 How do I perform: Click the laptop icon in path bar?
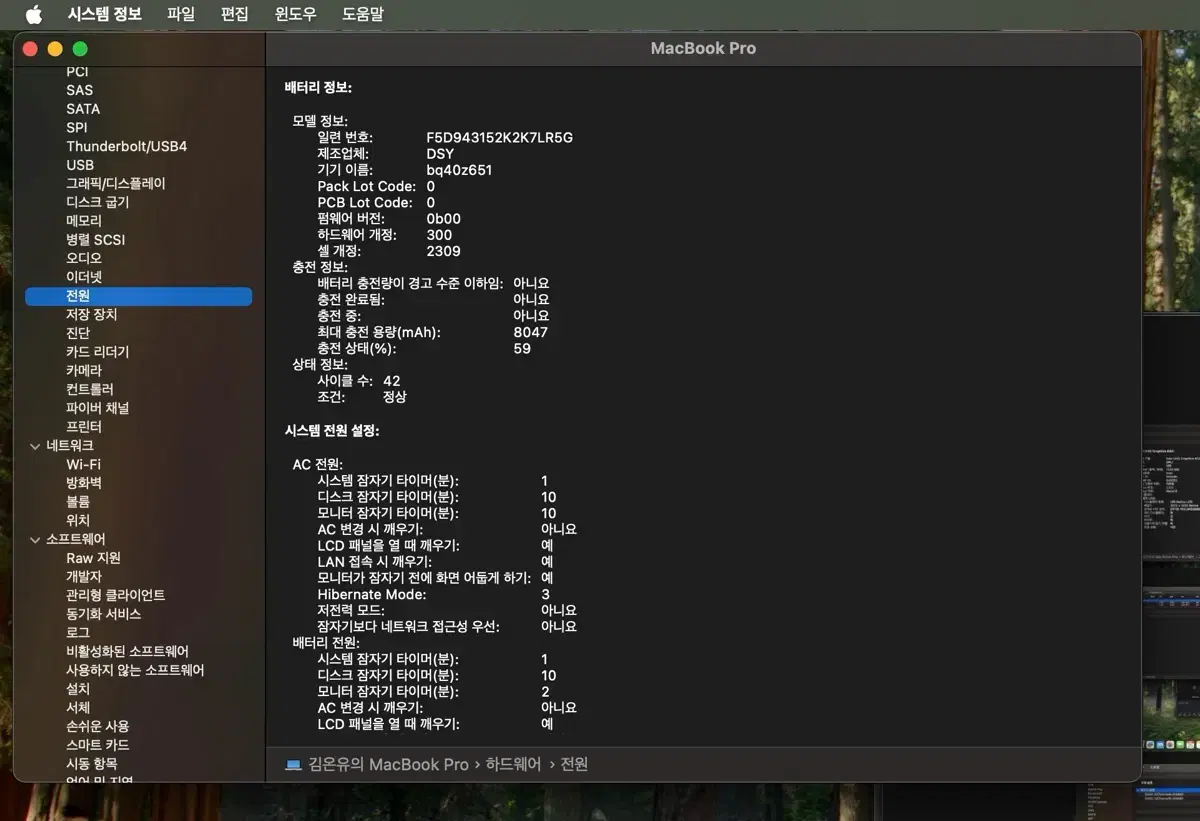293,765
